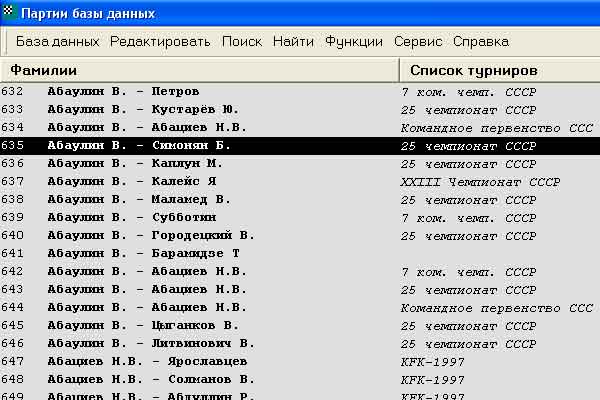Image resolution: width=600 pixels, height=400 pixels.
Task: Select highlighted game 635 Абаулин В. - Симонян Б.
Action: [300, 145]
